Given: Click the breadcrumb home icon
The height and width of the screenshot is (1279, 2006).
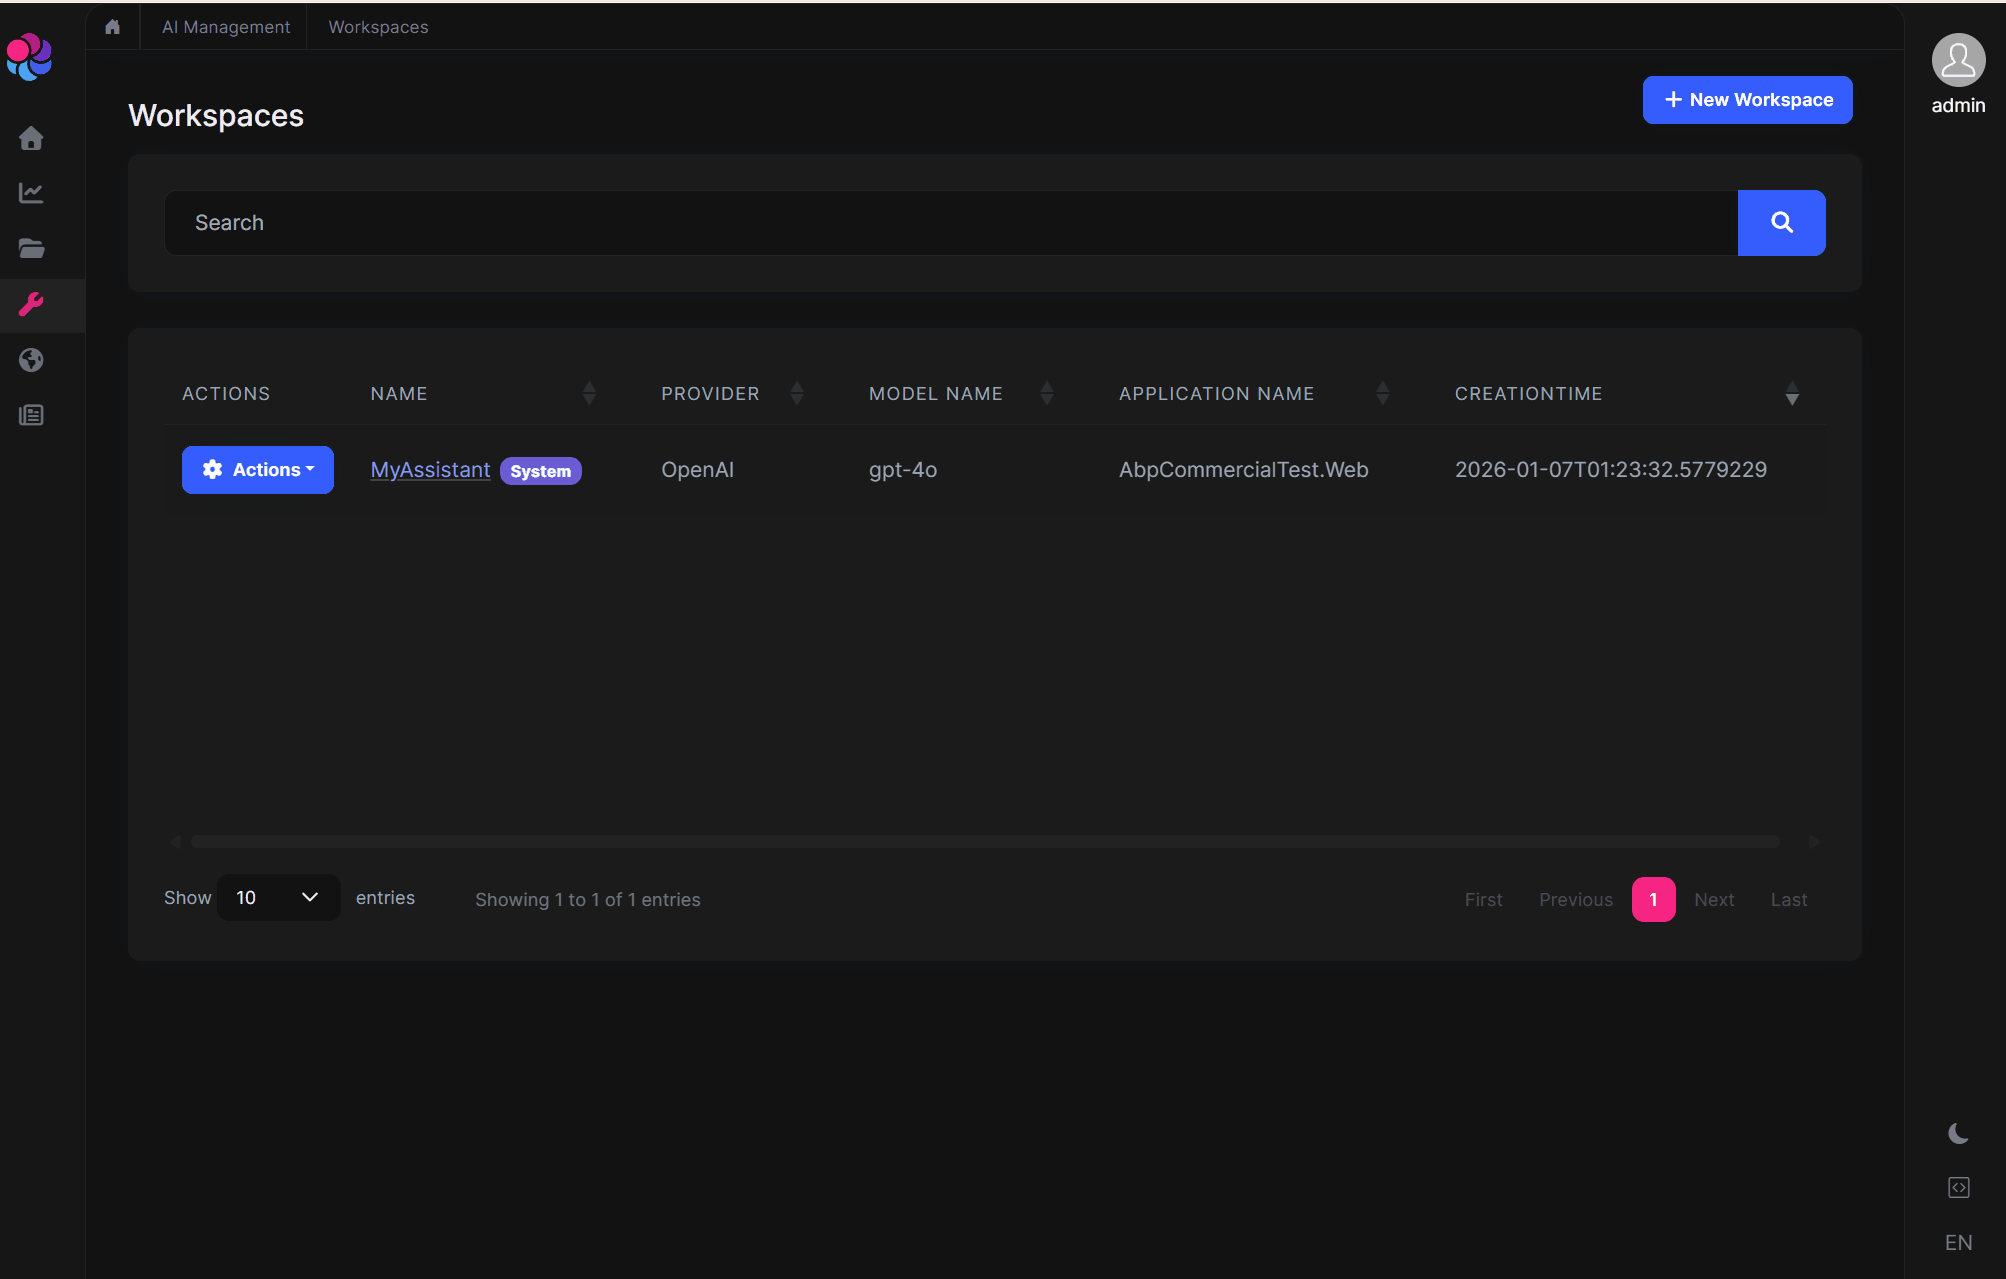Looking at the screenshot, I should tap(112, 27).
